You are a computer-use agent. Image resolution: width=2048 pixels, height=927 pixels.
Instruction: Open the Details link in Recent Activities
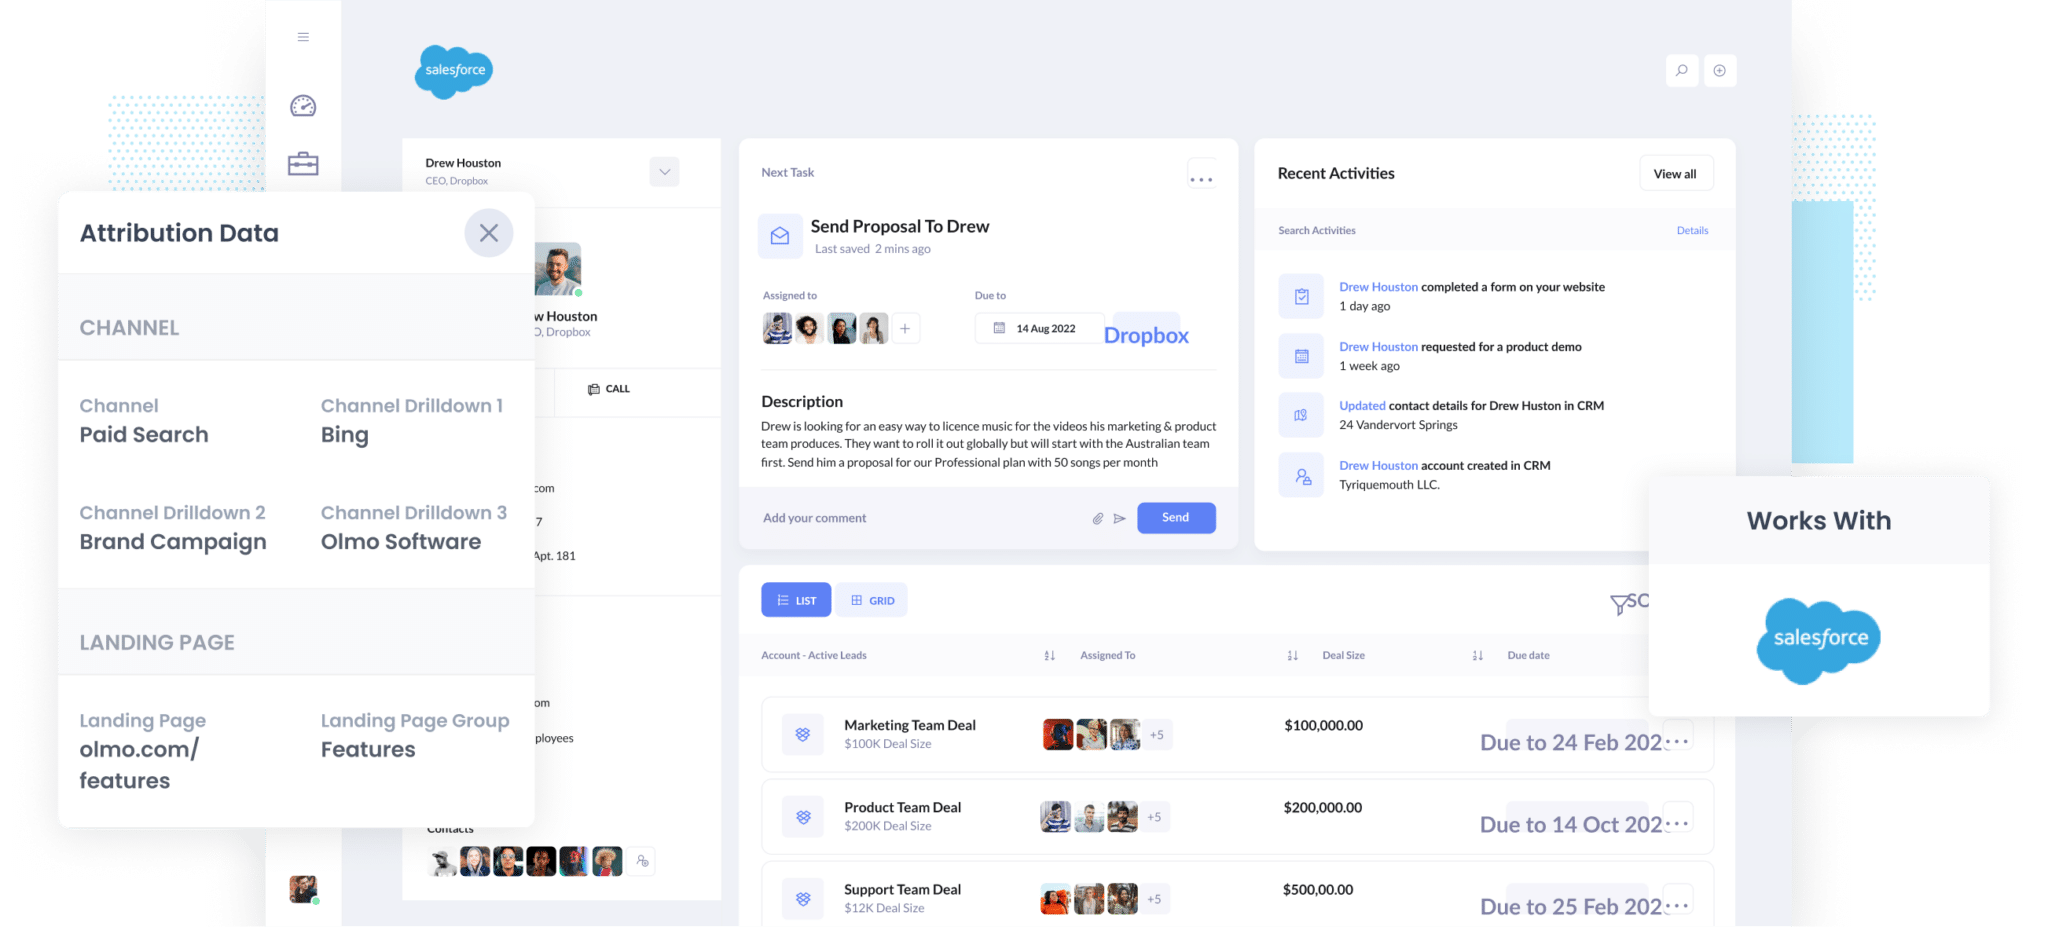[x=1692, y=231]
